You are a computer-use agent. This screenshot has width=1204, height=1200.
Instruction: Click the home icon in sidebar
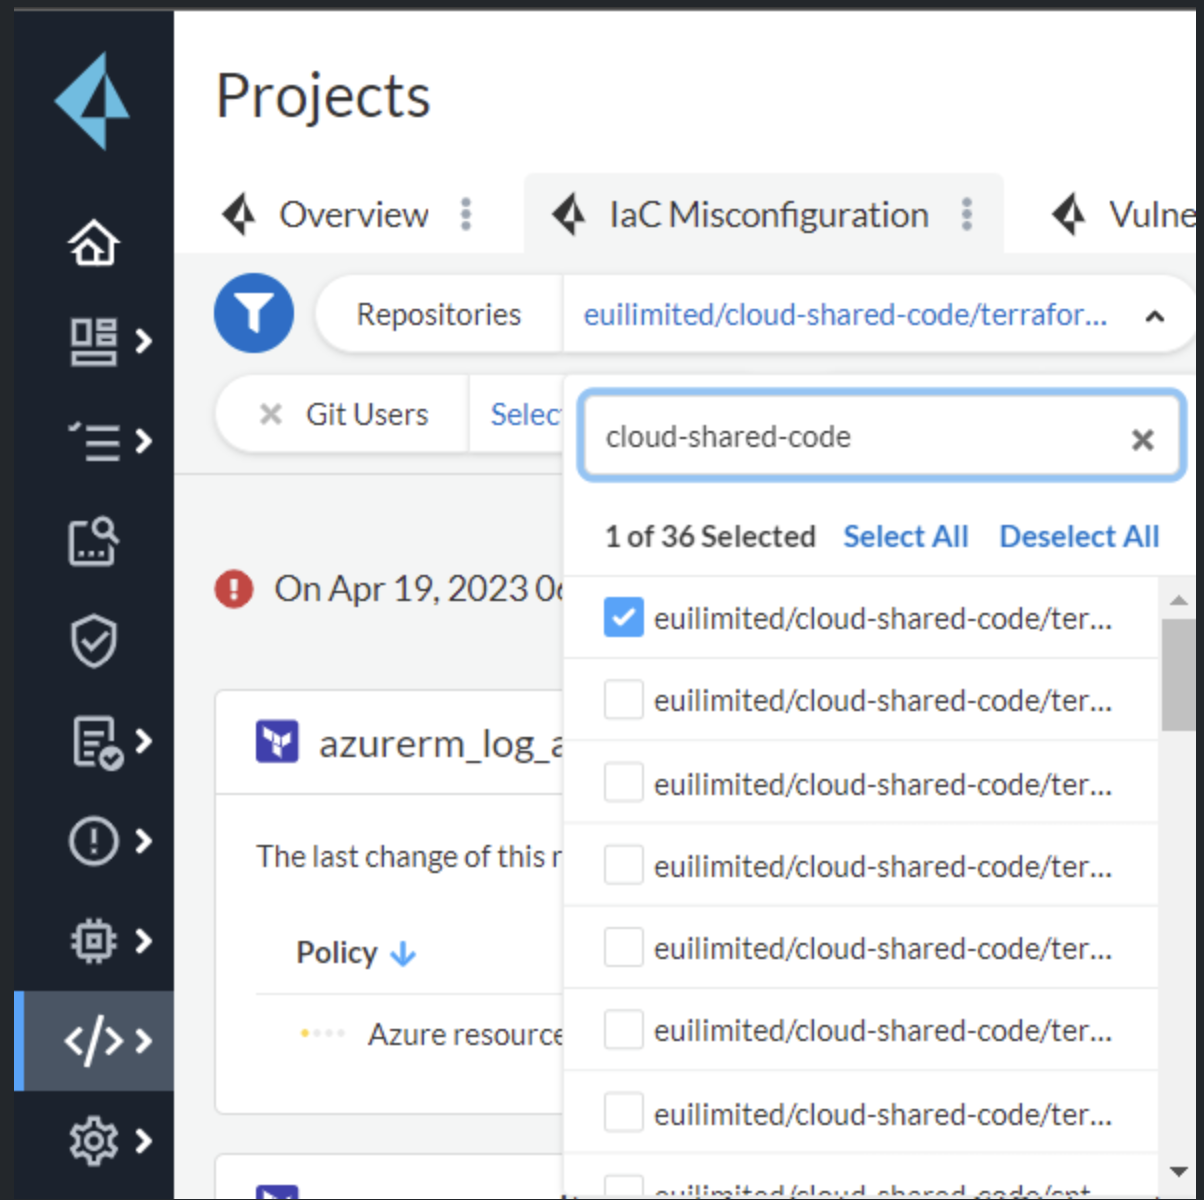(93, 242)
